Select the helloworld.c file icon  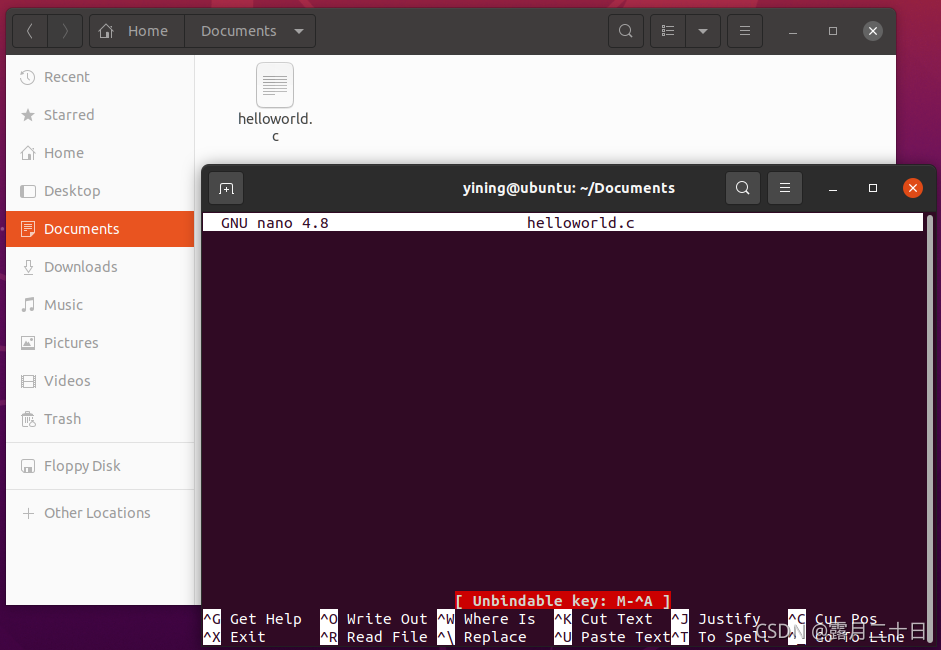coord(275,85)
